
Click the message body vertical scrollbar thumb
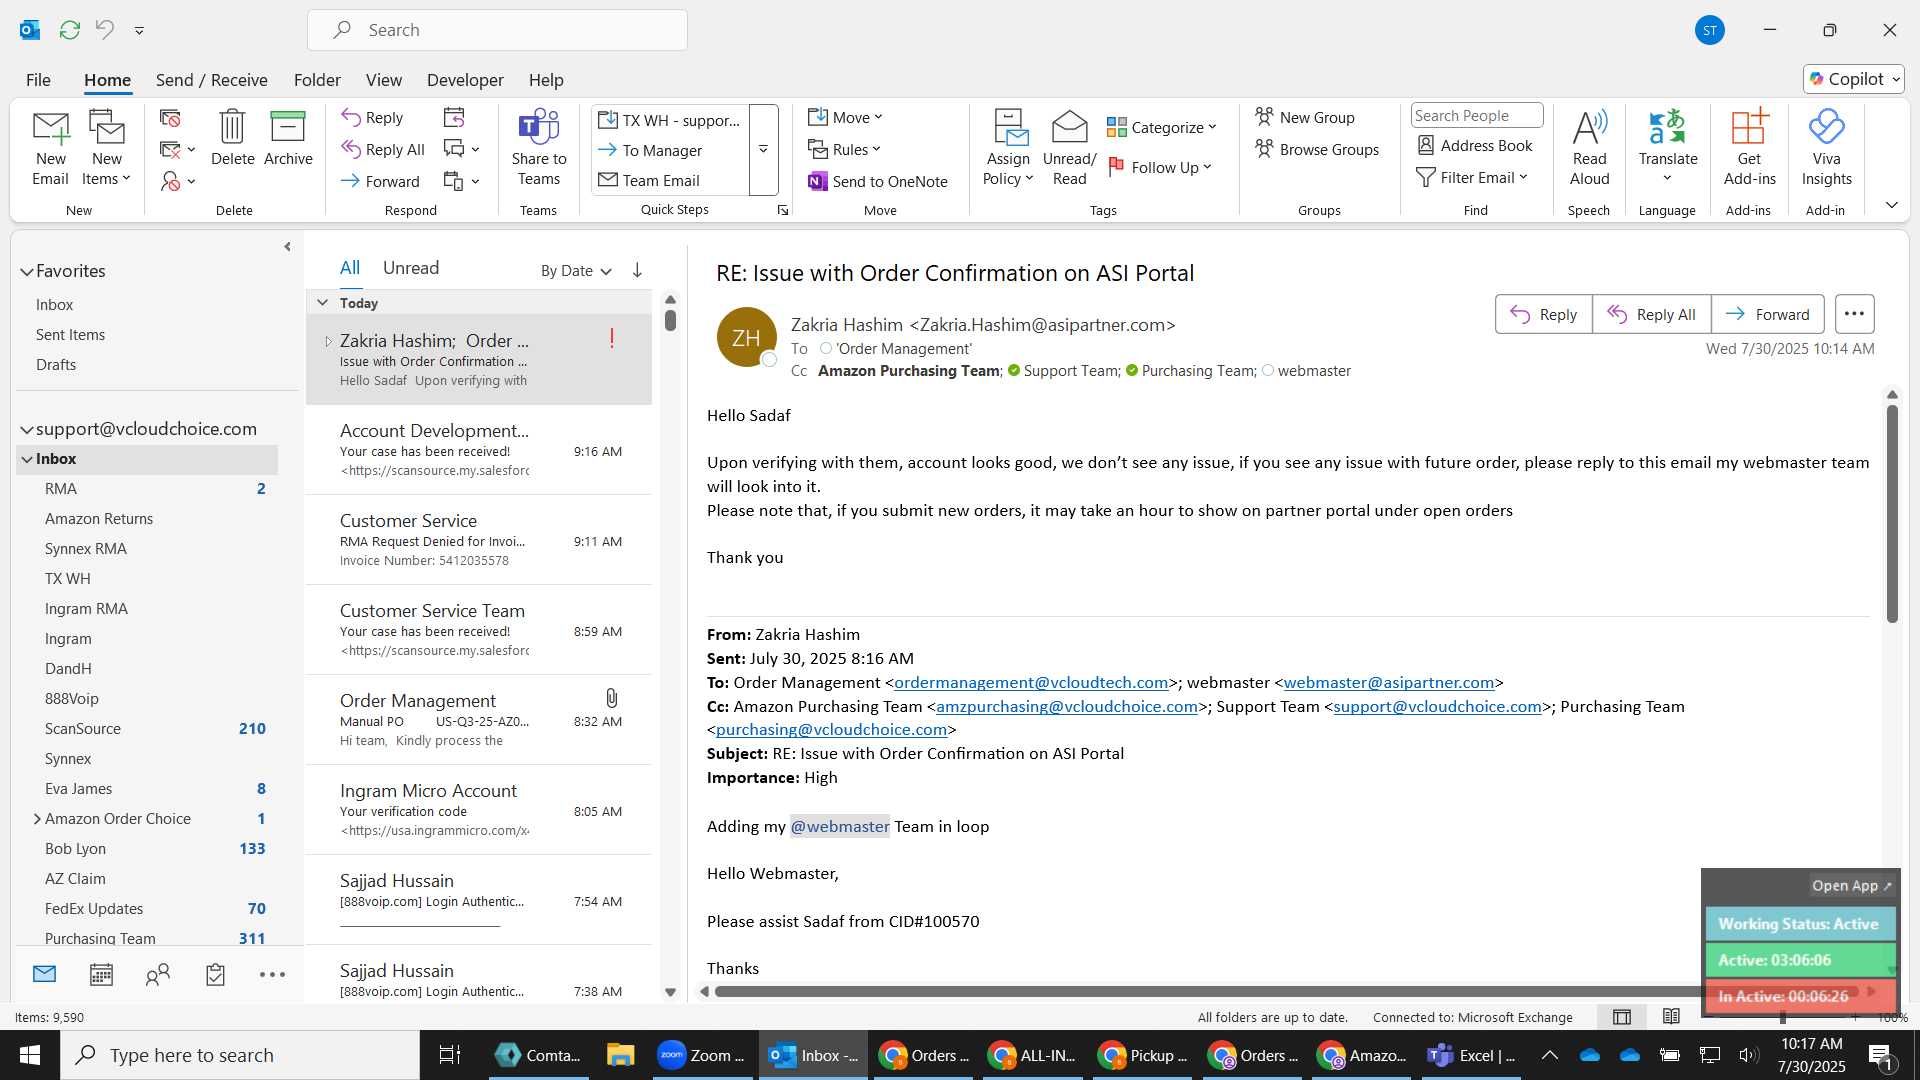pyautogui.click(x=1892, y=513)
